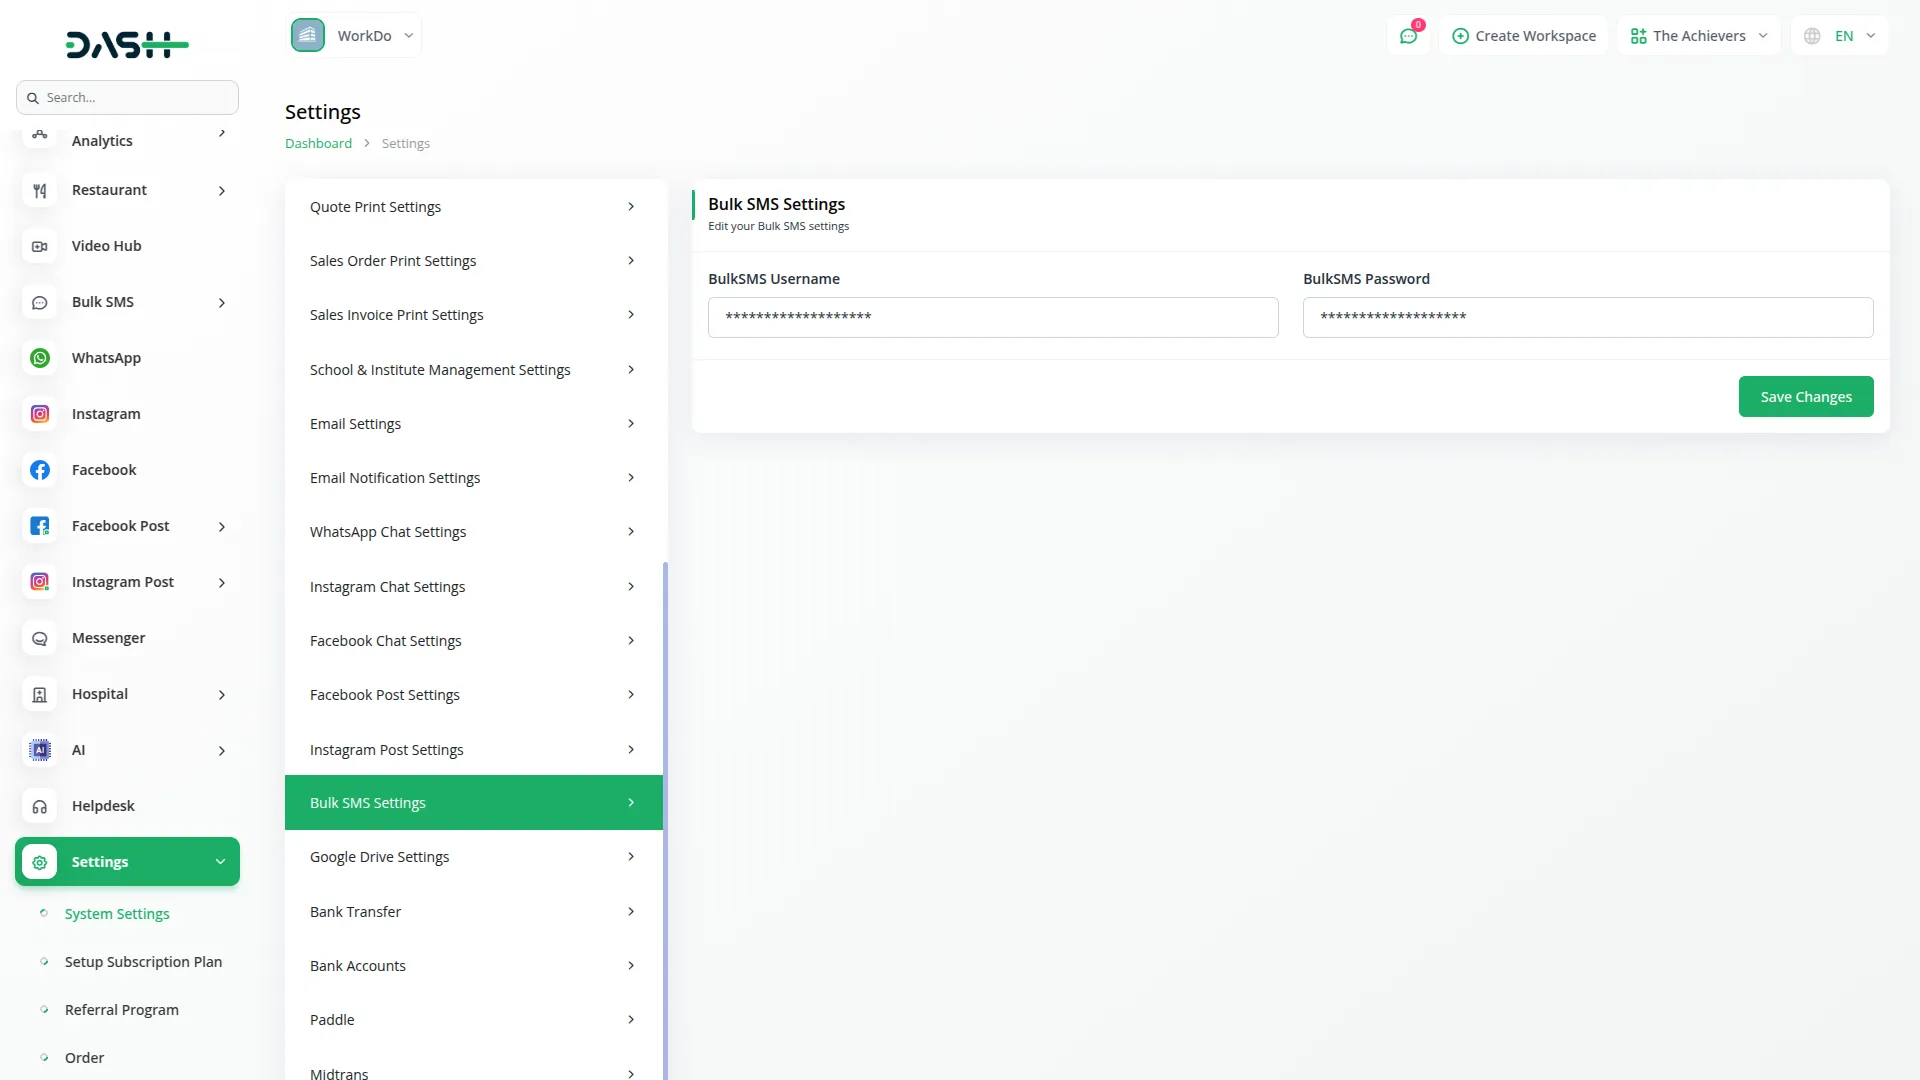
Task: Click the Helpdesk headset icon
Action: (x=40, y=806)
